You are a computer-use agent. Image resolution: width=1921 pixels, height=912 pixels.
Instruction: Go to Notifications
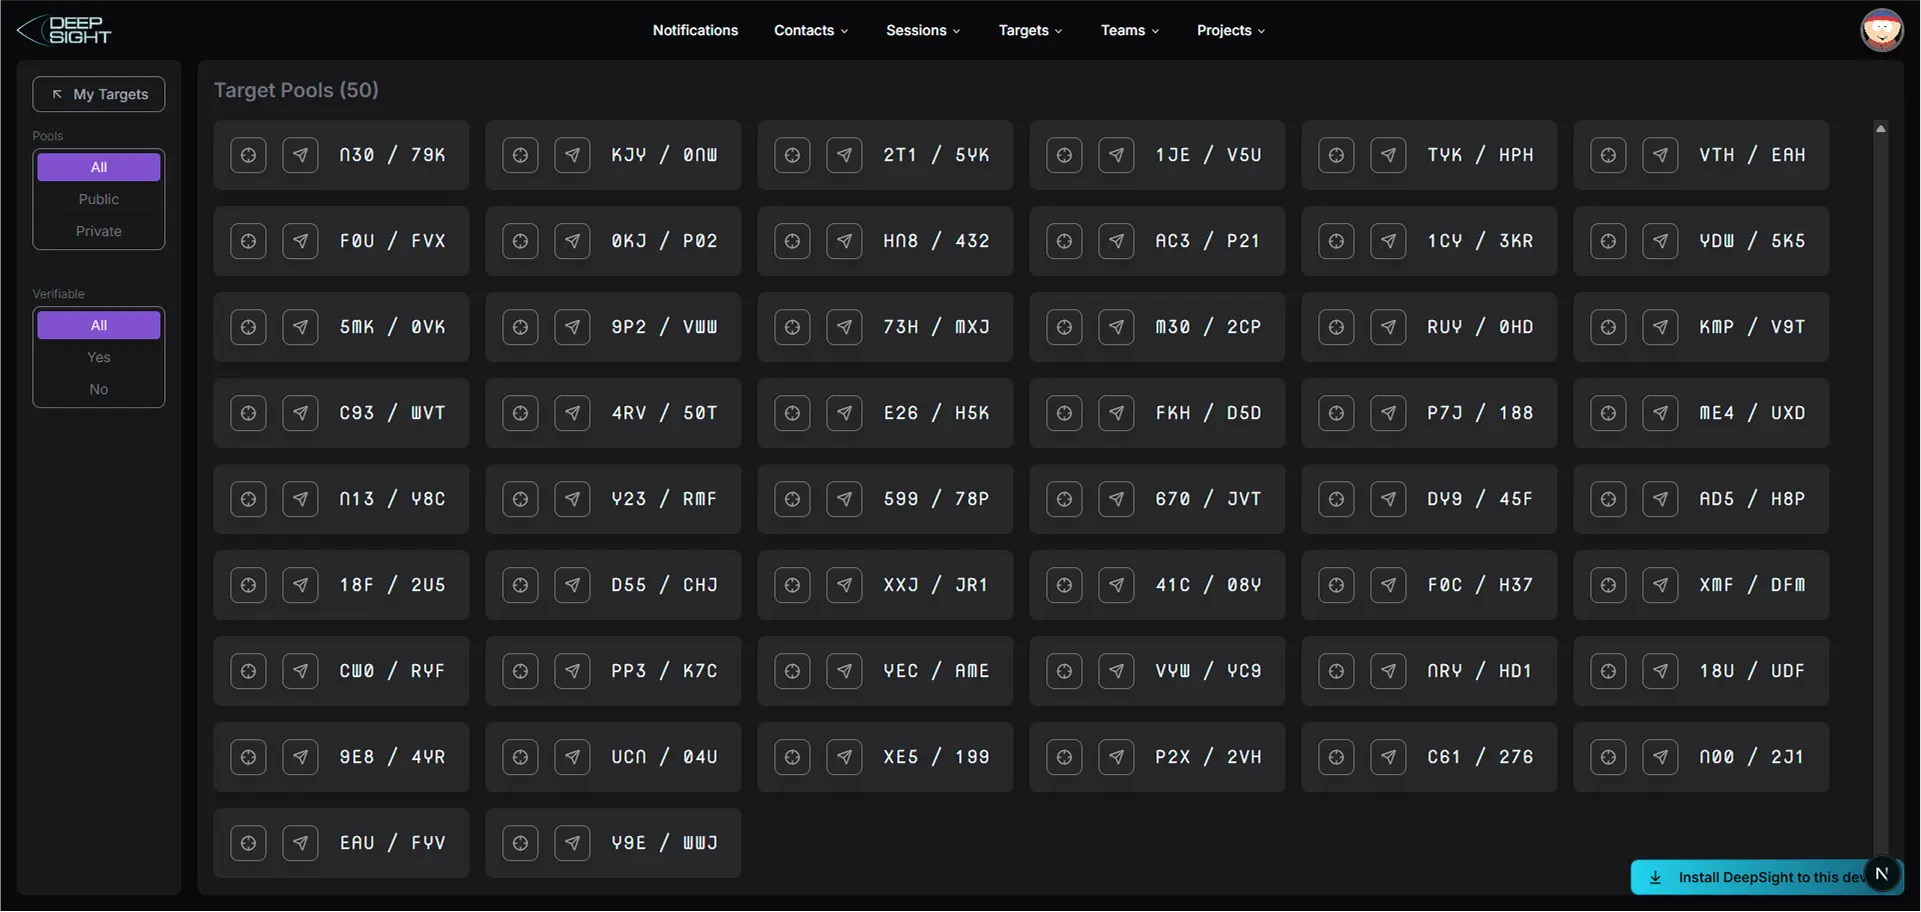click(695, 30)
